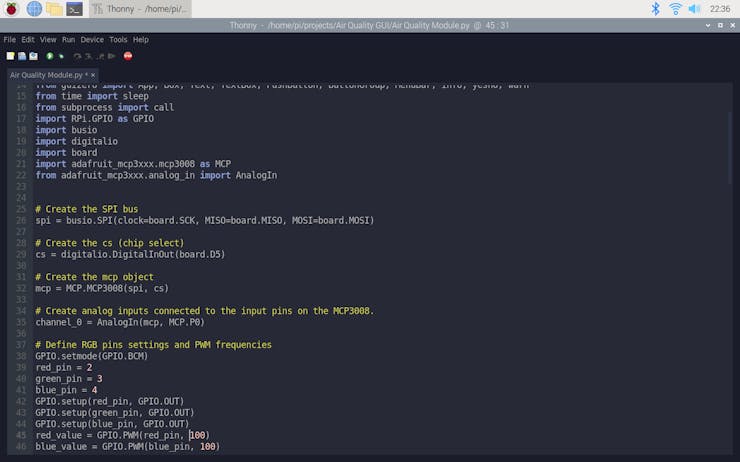Click 'GPIO.setup(red_pin, GPIO.OUT)' line
The image size is (740, 462).
pyautogui.click(x=110, y=402)
